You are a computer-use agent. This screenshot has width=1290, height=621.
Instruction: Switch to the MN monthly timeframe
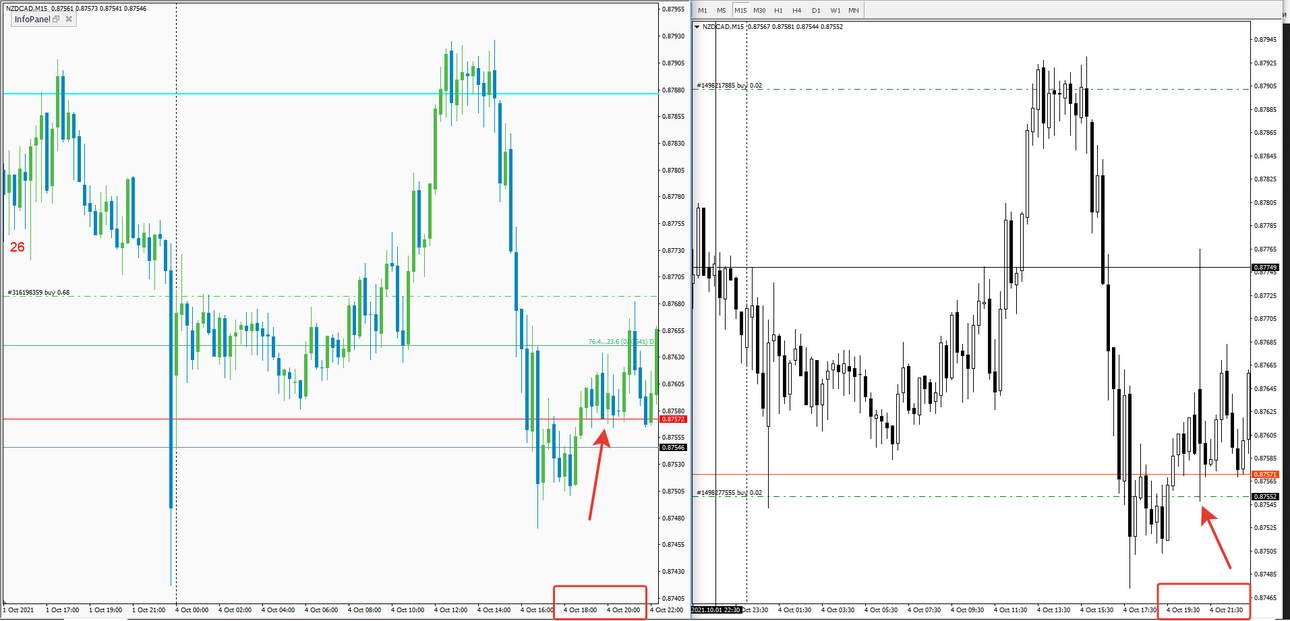853,10
